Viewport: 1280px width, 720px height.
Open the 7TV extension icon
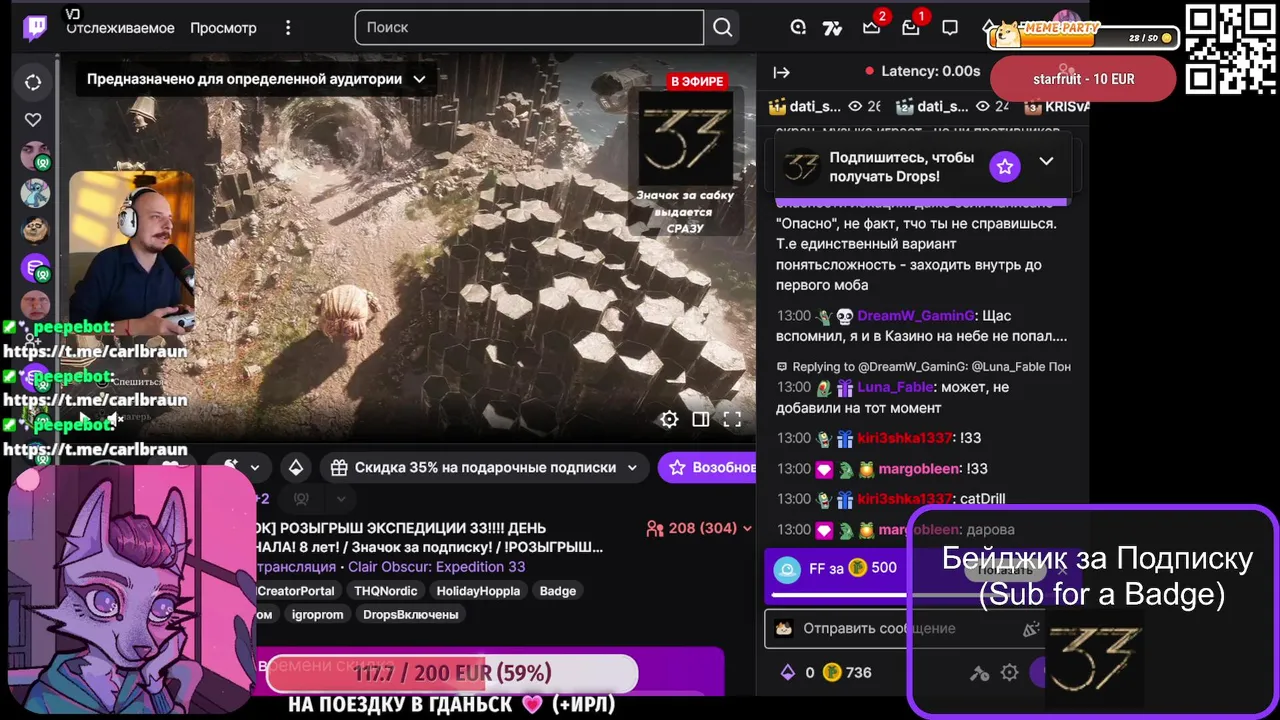point(832,28)
